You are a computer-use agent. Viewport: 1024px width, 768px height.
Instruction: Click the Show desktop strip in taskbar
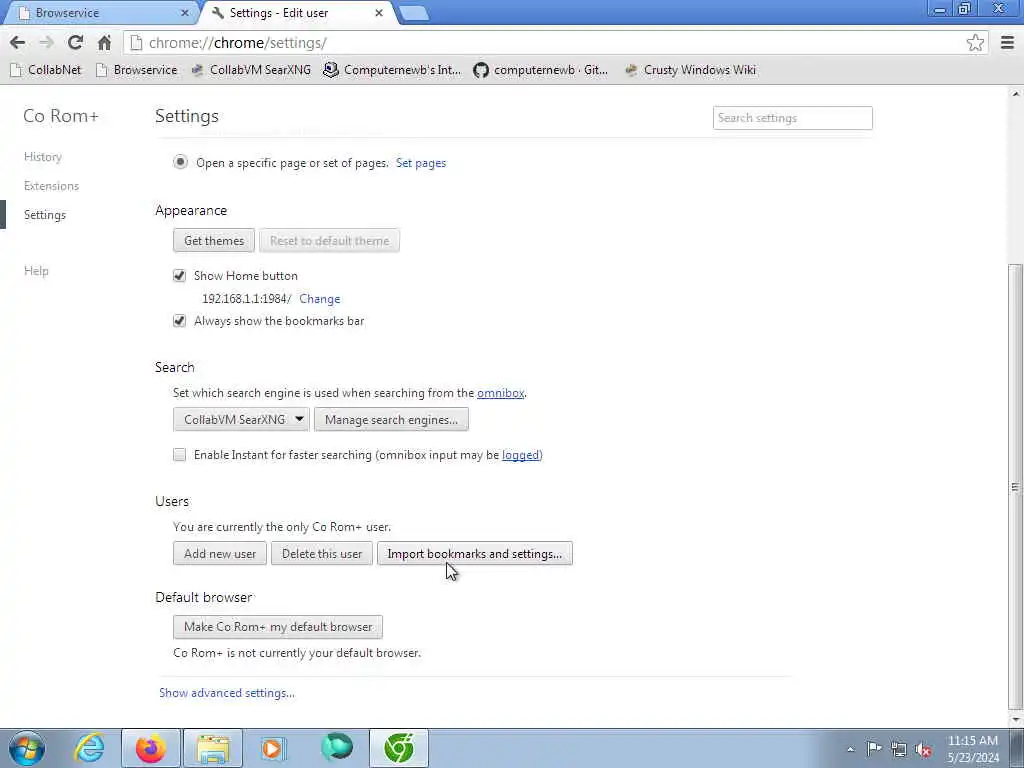point(1017,748)
